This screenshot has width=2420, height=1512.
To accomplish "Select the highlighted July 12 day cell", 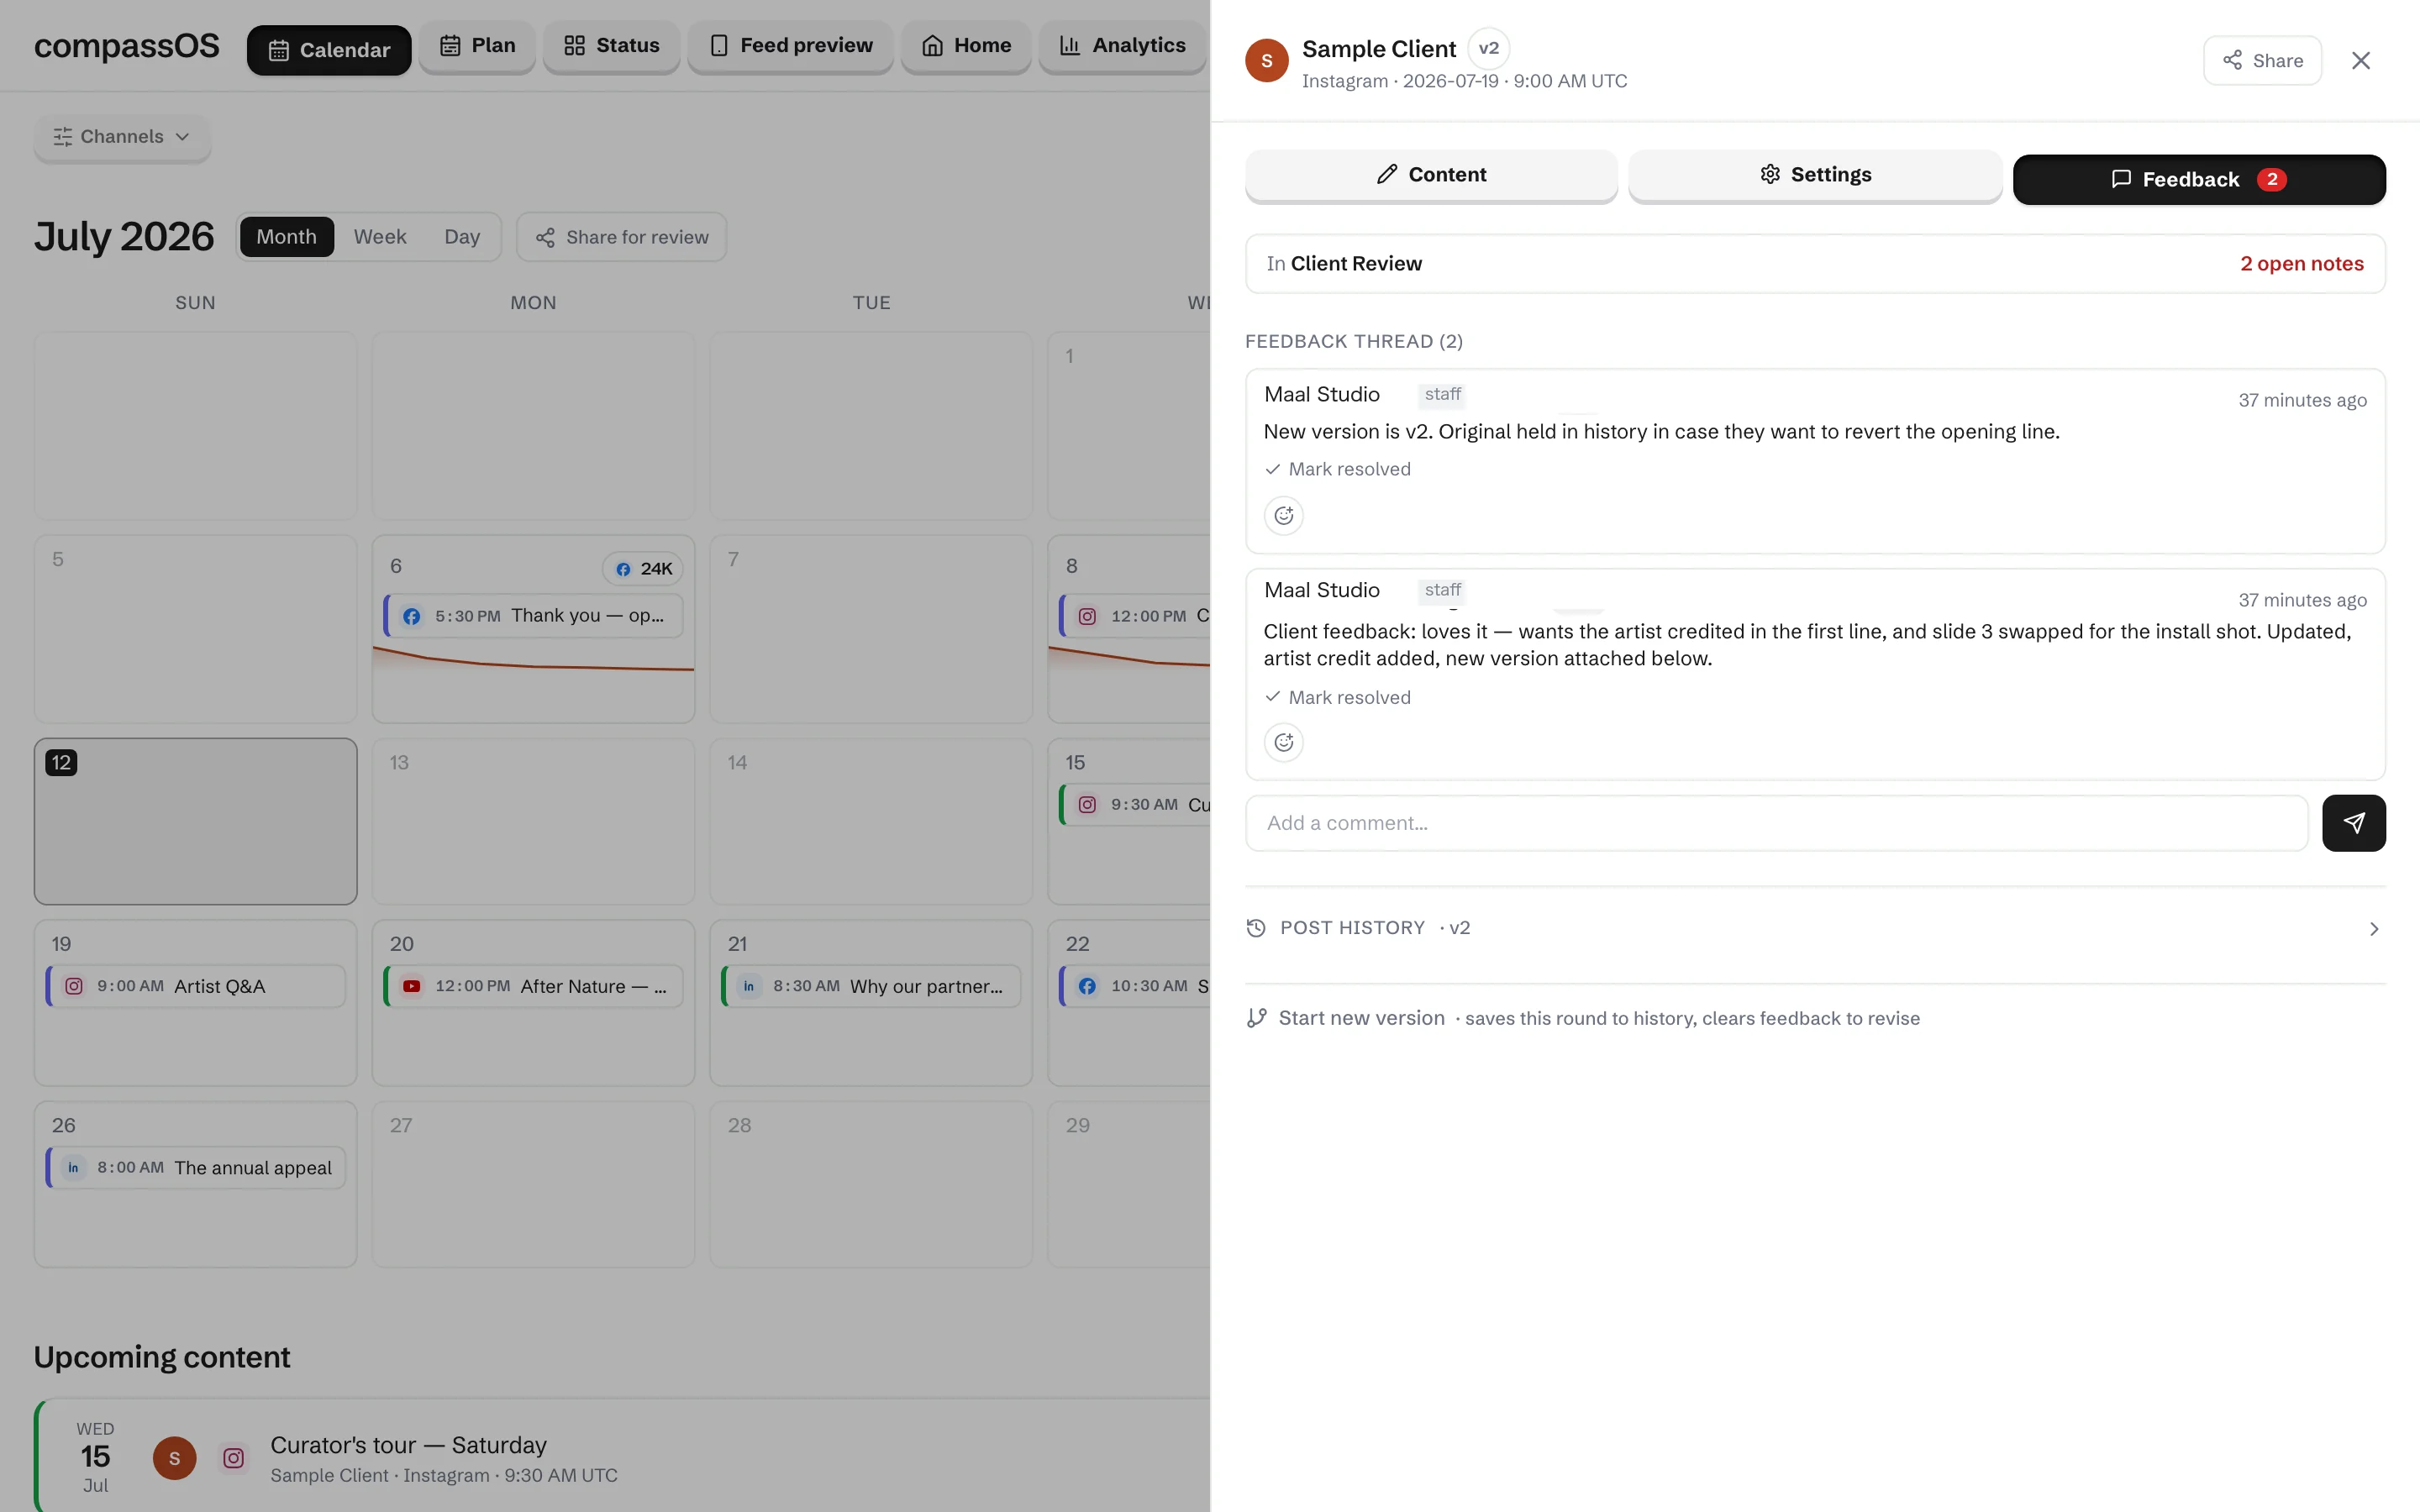I will coord(195,821).
